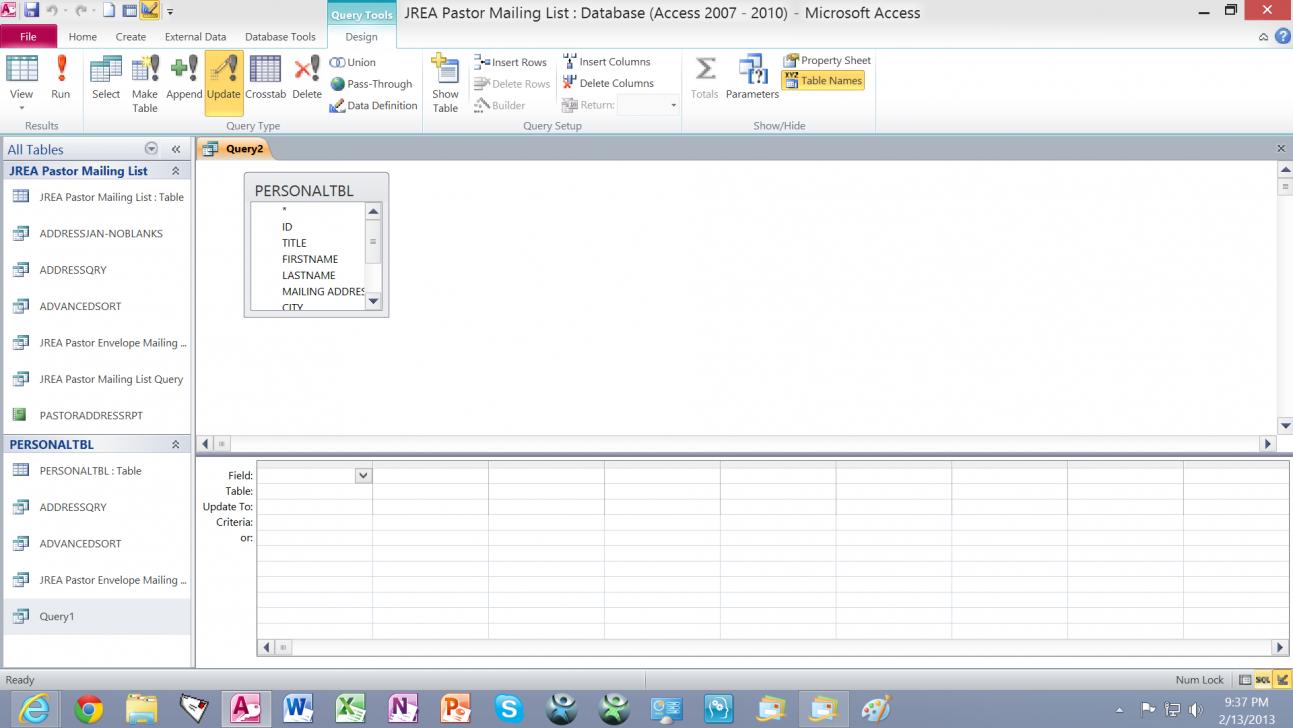Choose the Make Table query type
This screenshot has width=1293, height=728.
pos(145,83)
